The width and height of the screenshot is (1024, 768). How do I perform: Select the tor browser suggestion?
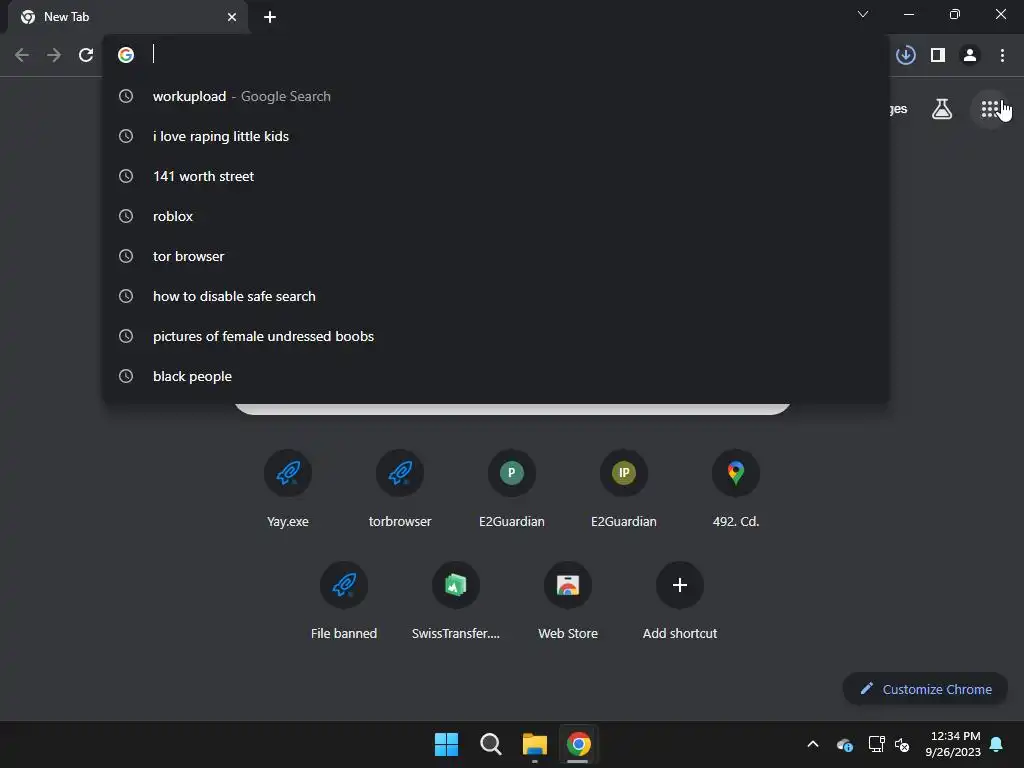[496, 257]
